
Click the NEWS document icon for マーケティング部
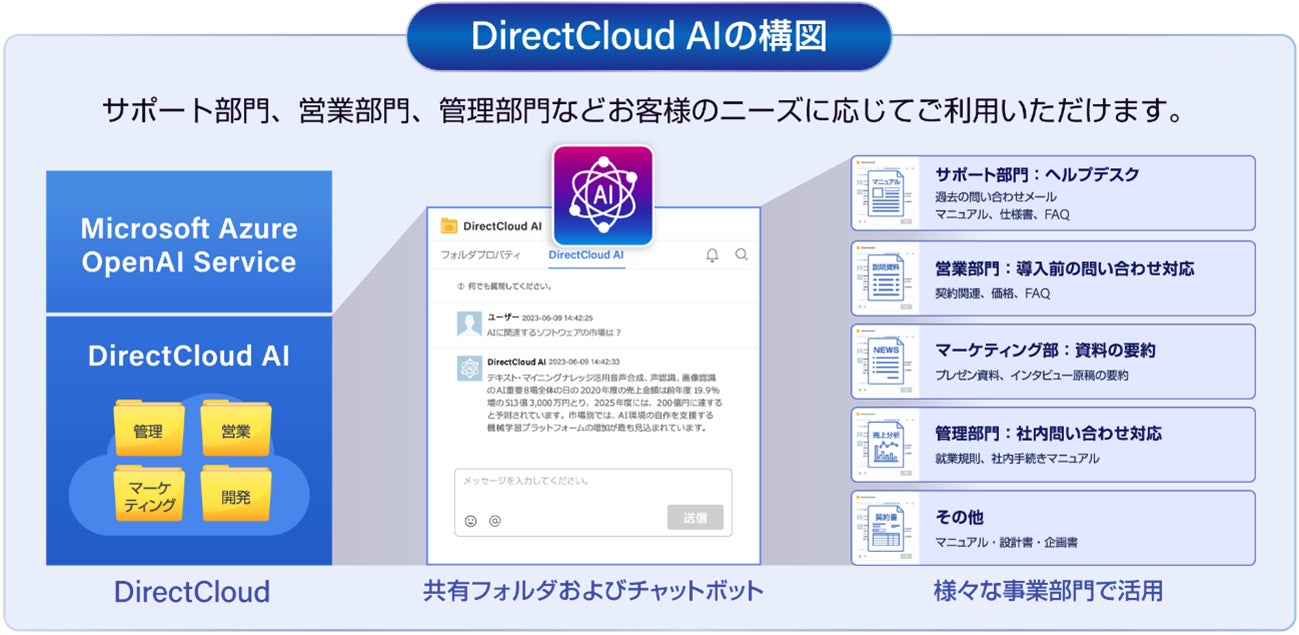point(888,360)
